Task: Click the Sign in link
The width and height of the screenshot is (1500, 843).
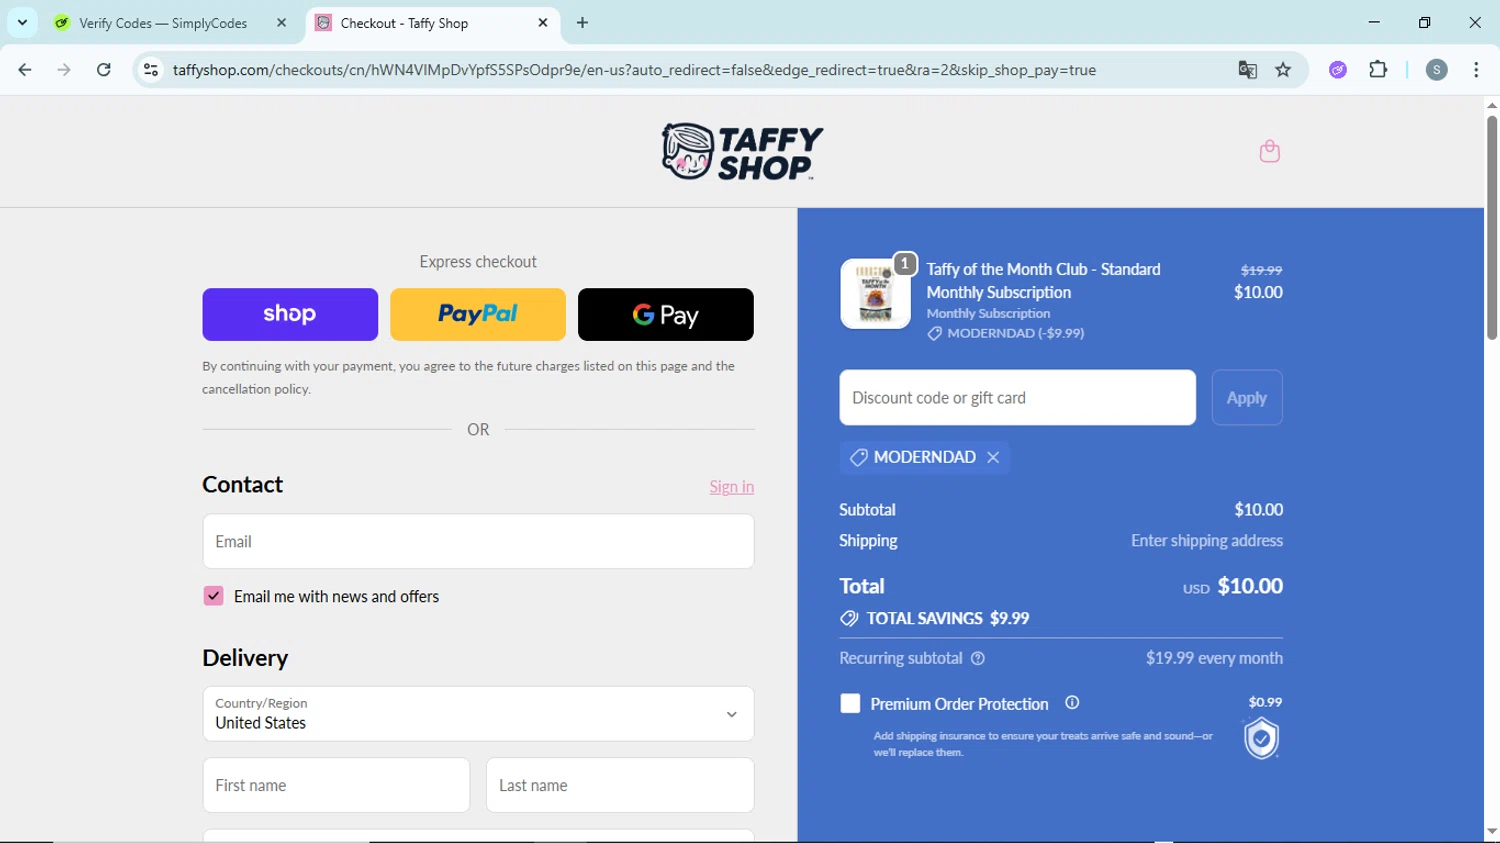Action: click(x=732, y=487)
